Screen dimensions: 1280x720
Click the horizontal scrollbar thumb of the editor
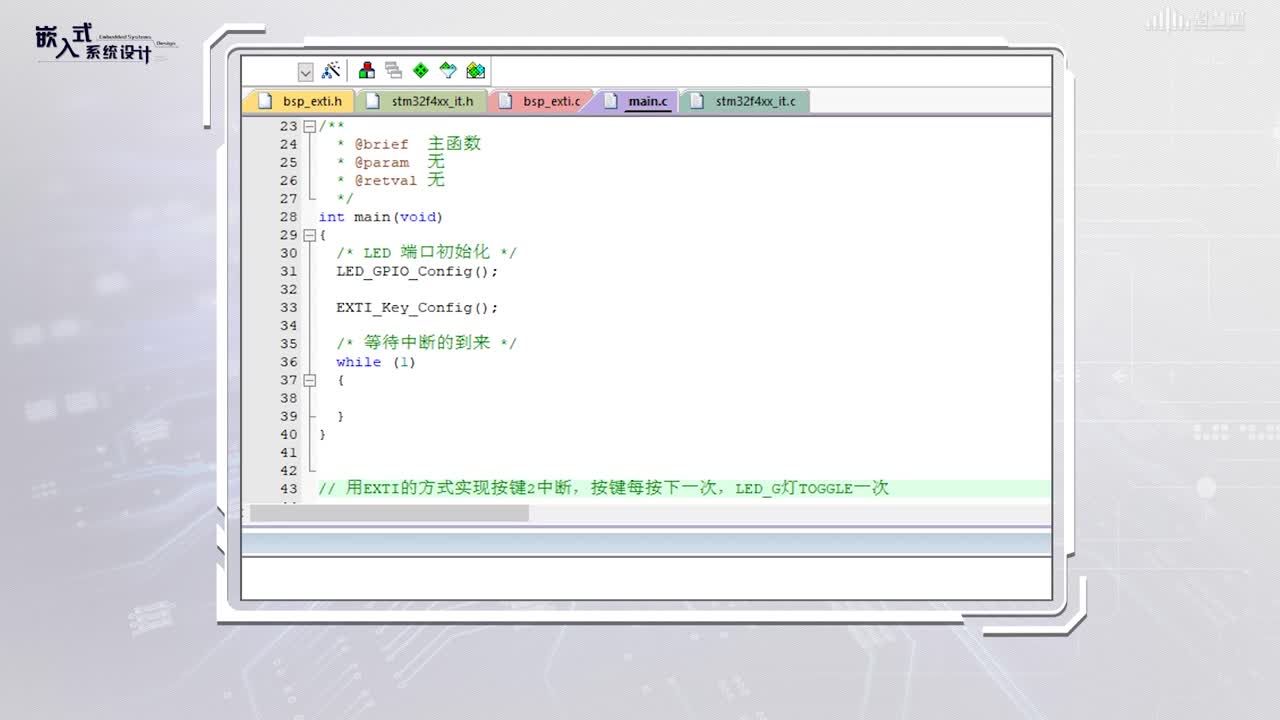tap(389, 513)
